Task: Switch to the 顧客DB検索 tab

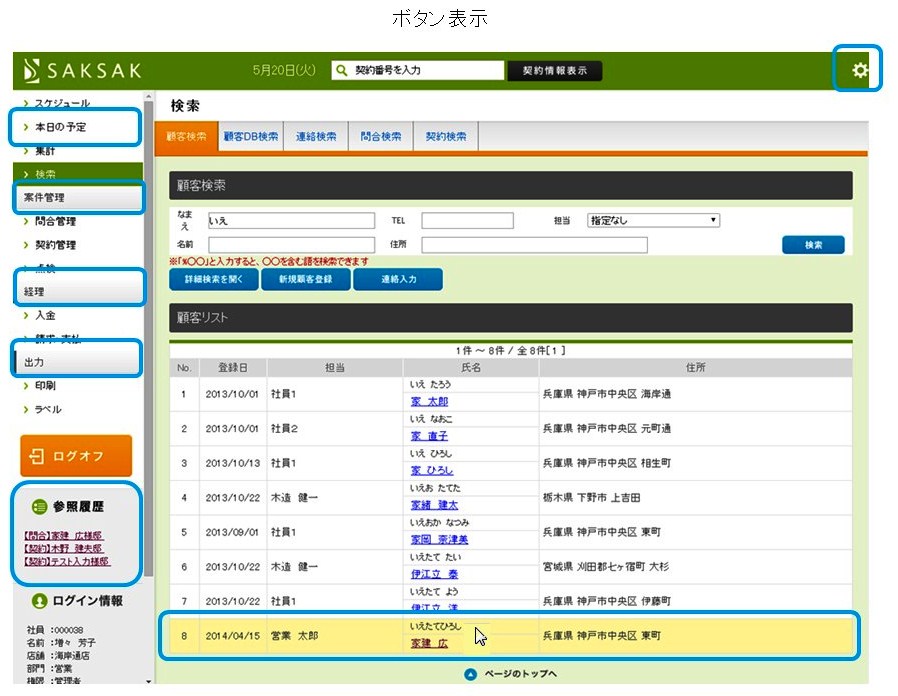Action: 250,137
